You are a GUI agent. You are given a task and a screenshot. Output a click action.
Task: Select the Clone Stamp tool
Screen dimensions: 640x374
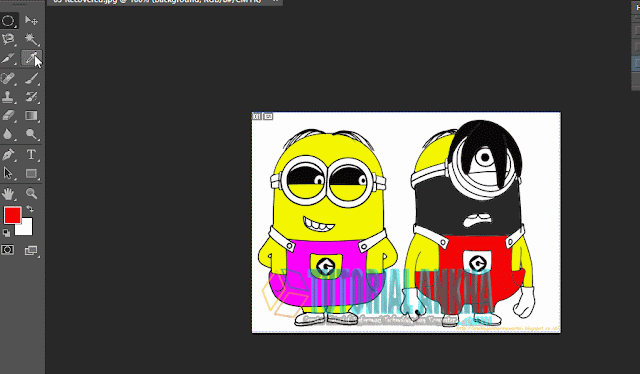(8, 97)
